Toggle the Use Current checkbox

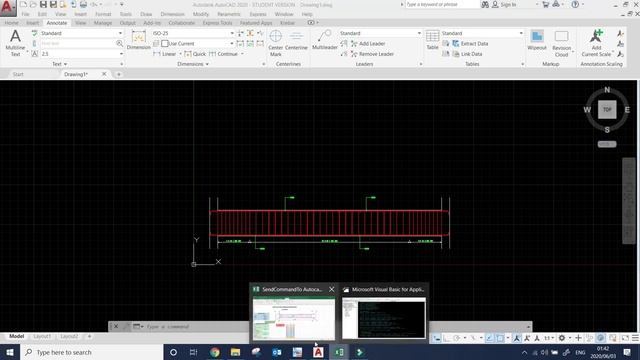click(164, 43)
